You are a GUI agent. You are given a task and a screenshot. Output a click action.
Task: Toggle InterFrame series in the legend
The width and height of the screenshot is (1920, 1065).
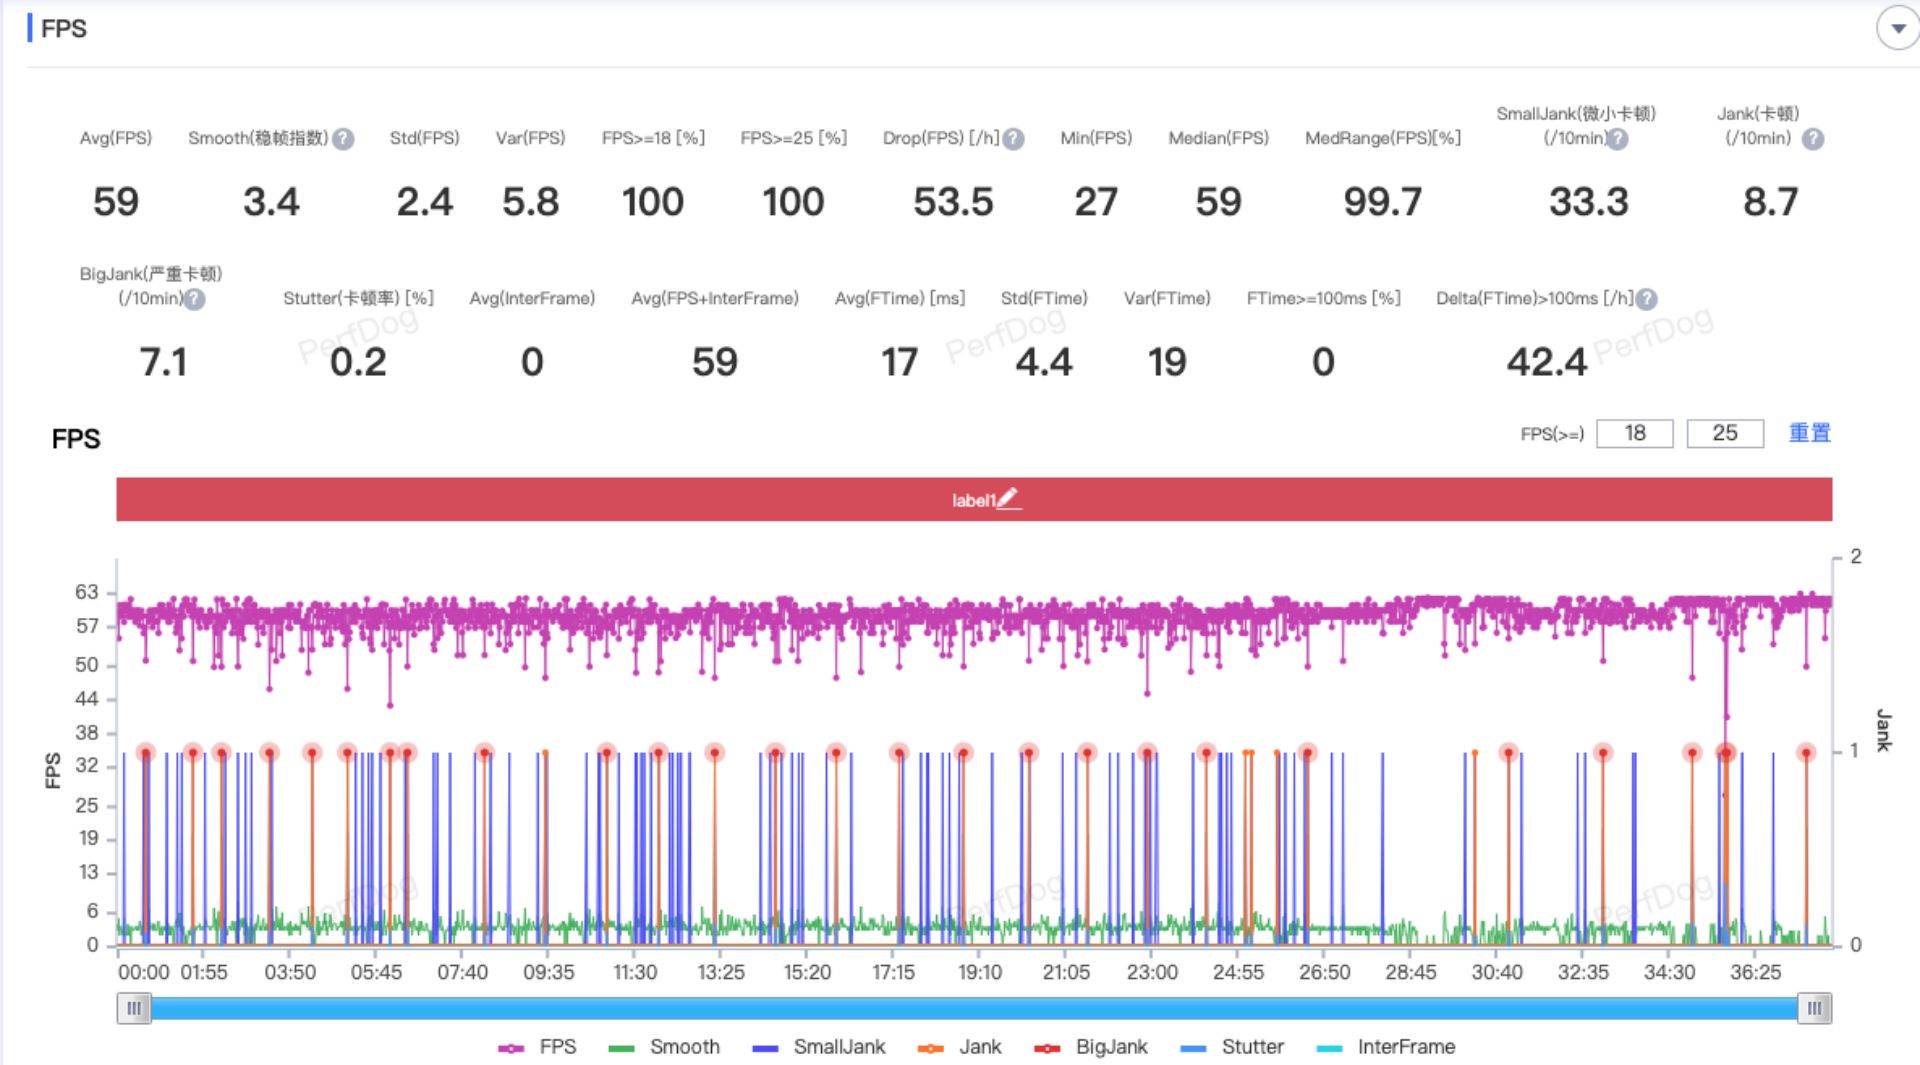pos(1386,1047)
